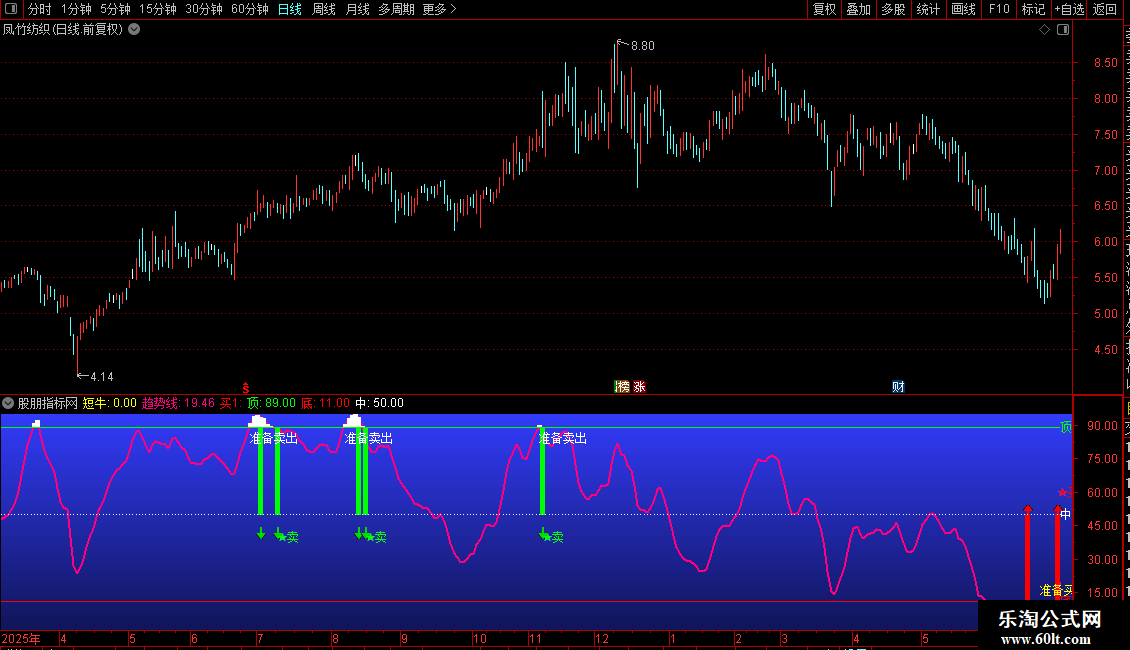Image resolution: width=1130 pixels, height=650 pixels.
Task: Open the 多周期 multi-period view
Action: tap(396, 9)
